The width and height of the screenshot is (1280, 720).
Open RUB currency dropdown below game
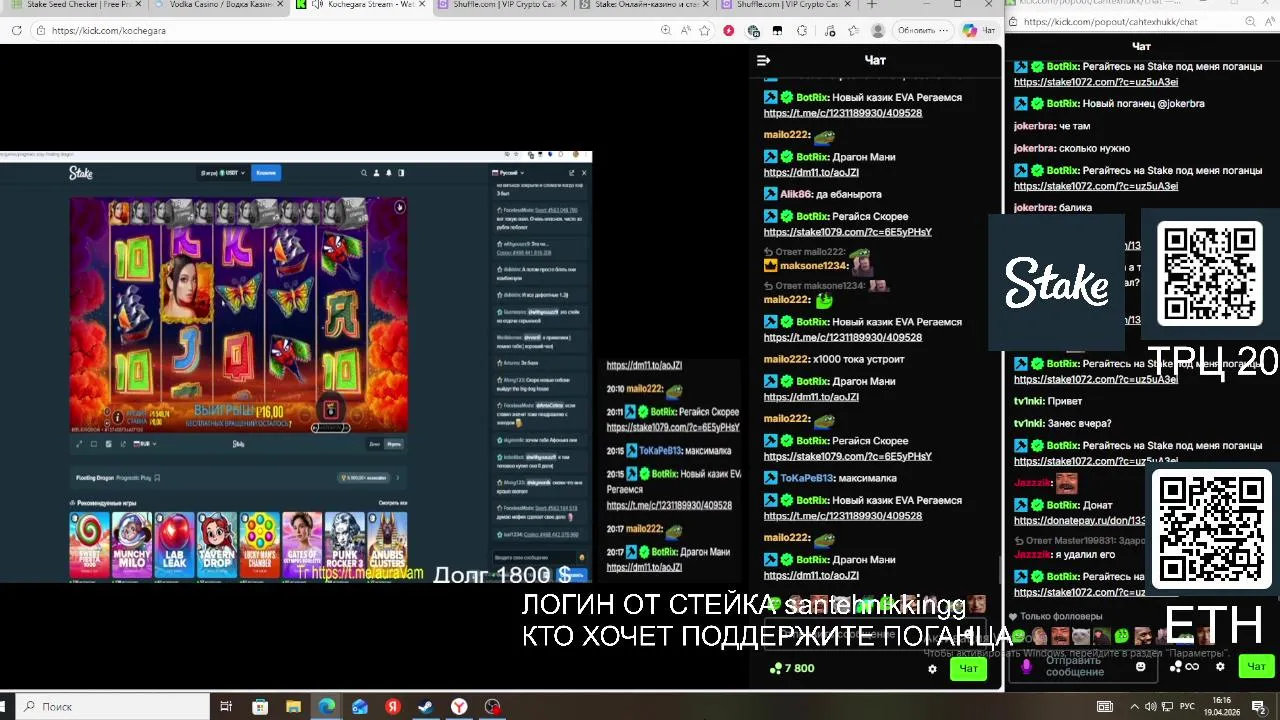tap(146, 444)
